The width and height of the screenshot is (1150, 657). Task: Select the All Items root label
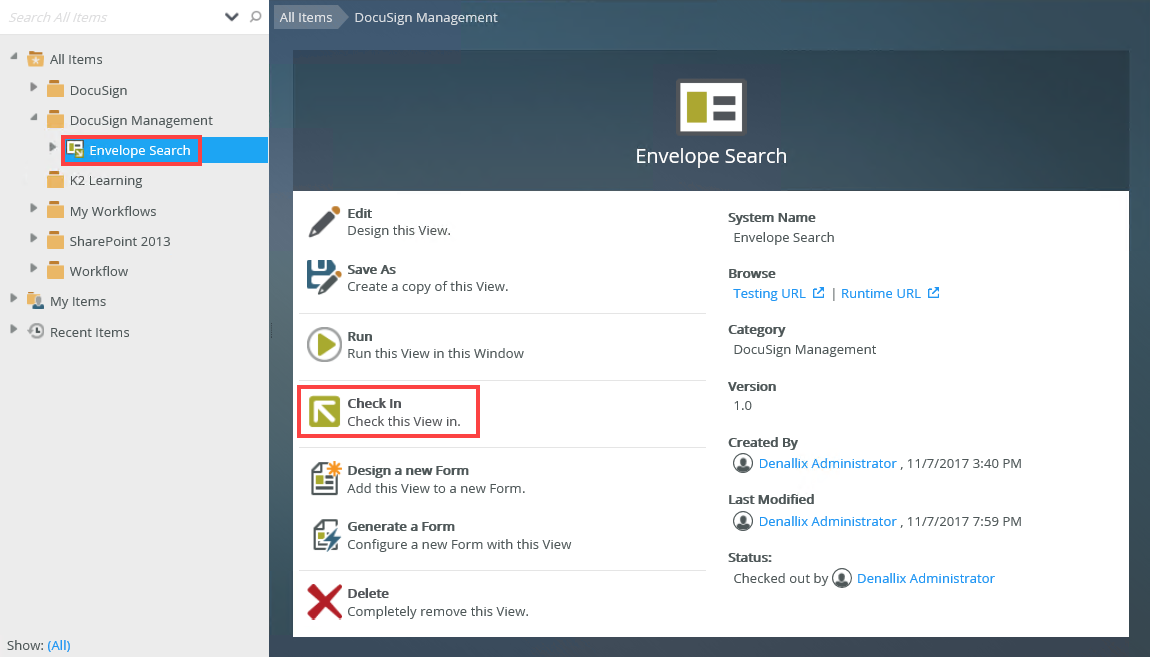[76, 59]
